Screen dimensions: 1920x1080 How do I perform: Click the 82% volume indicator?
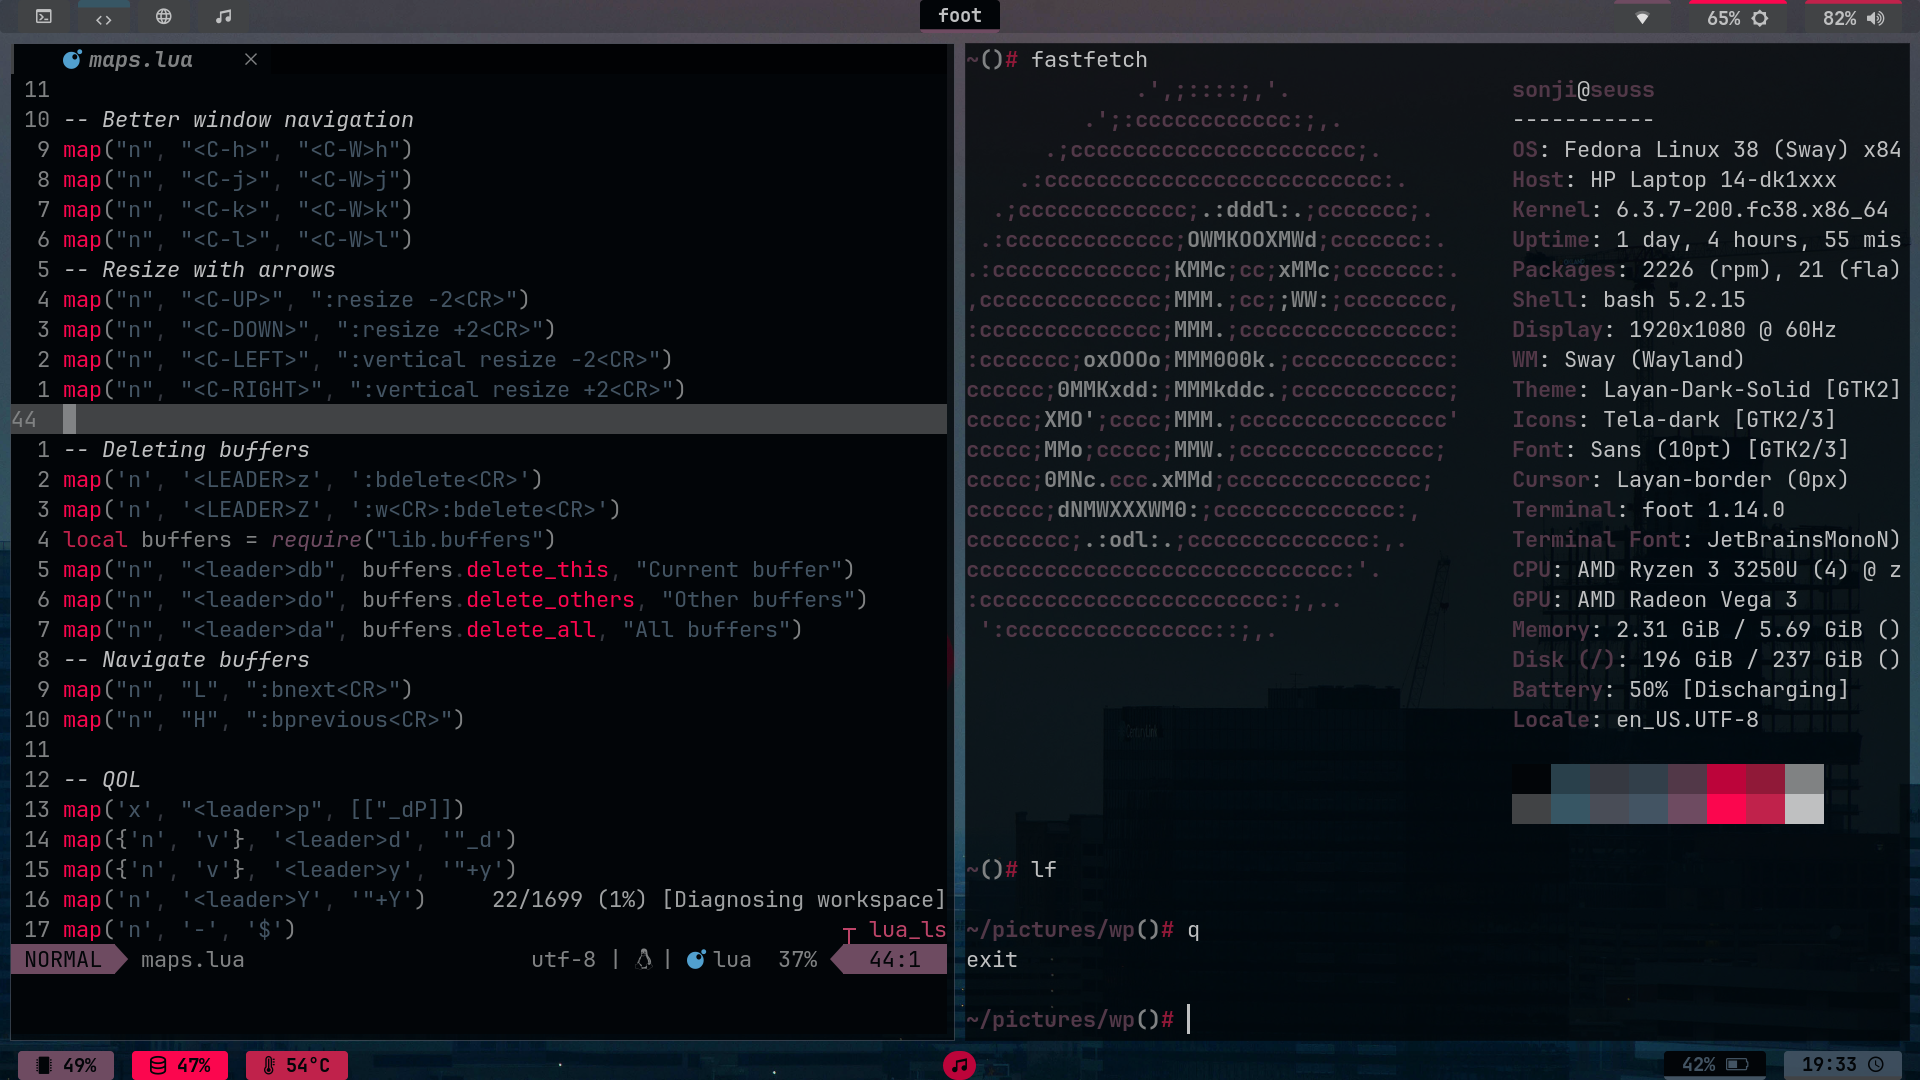pos(1854,18)
